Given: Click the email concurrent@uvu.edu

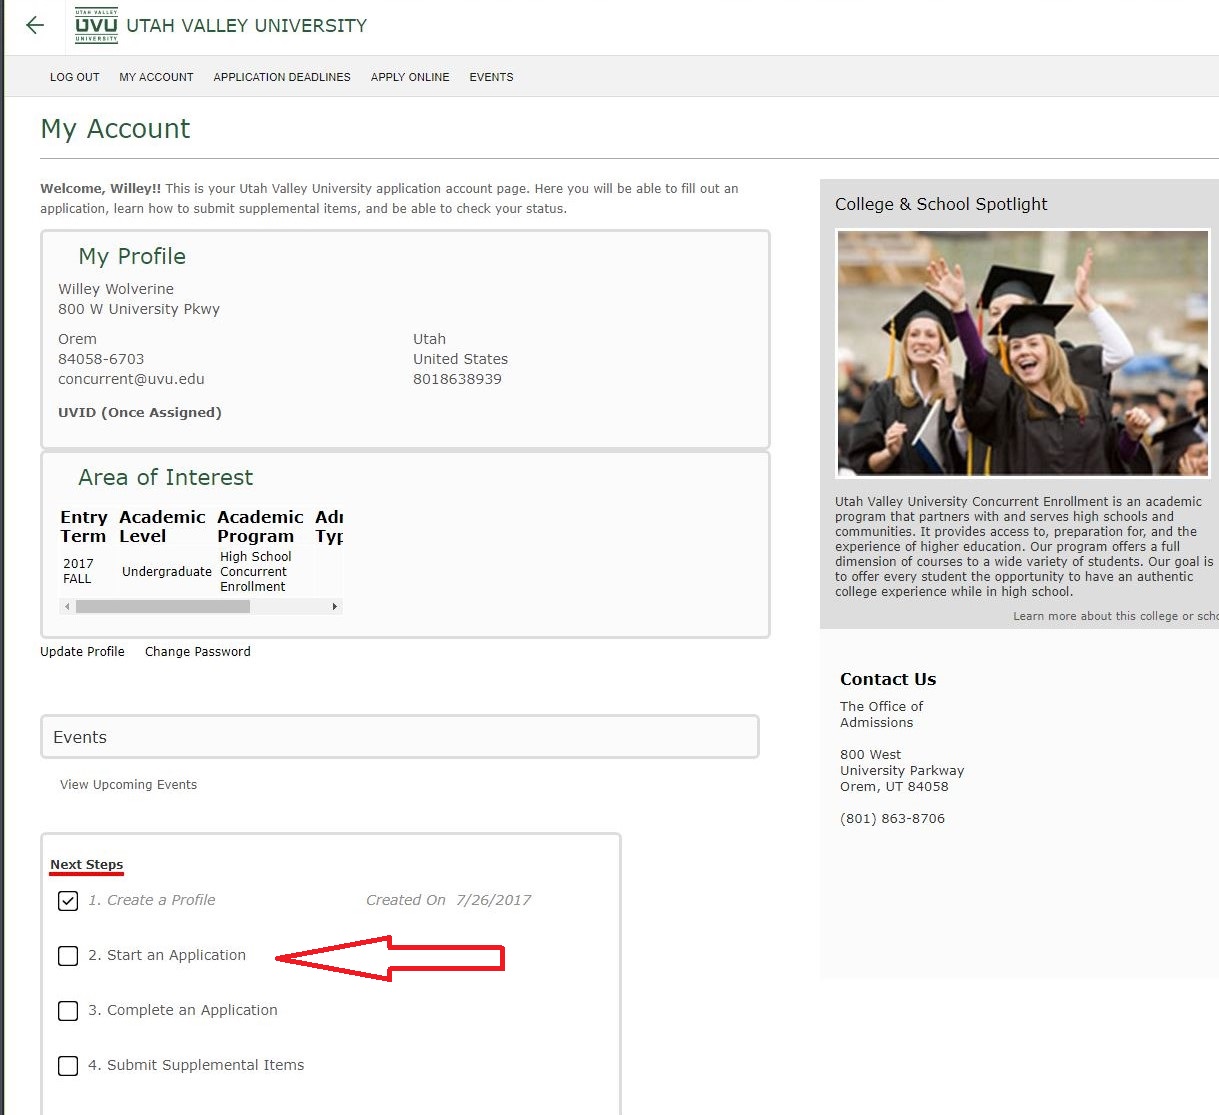Looking at the screenshot, I should click(131, 379).
